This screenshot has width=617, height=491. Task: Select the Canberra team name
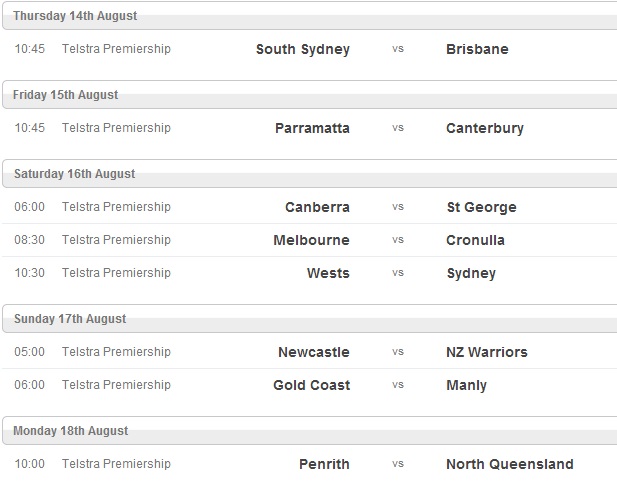317,207
